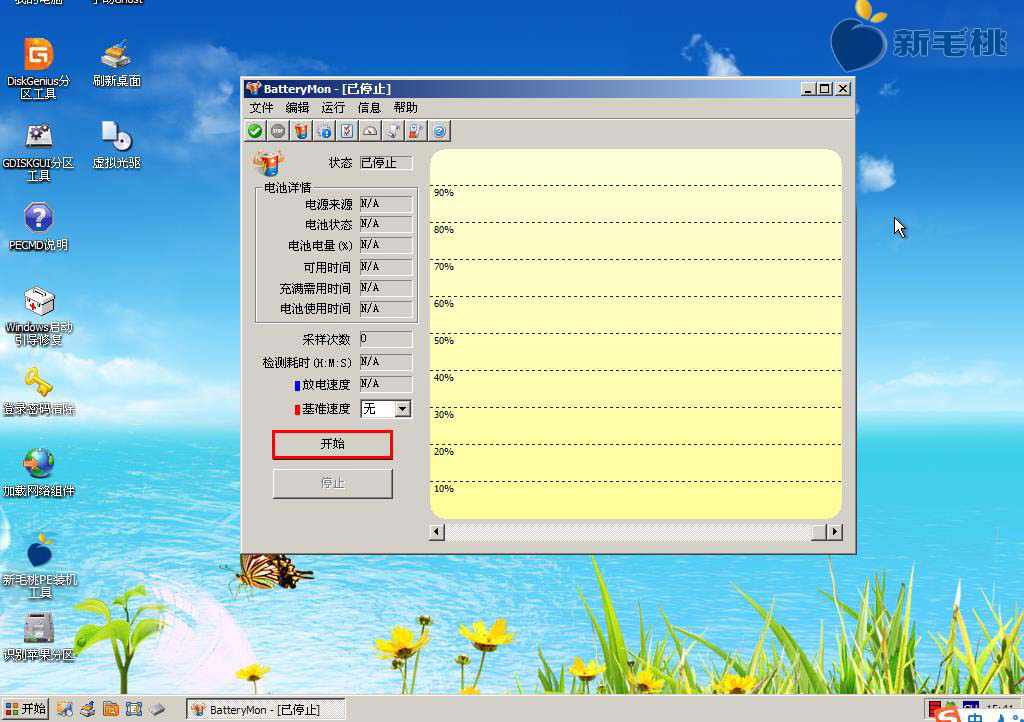
Task: Click the blue framed window quick launch icon
Action: coord(134,709)
